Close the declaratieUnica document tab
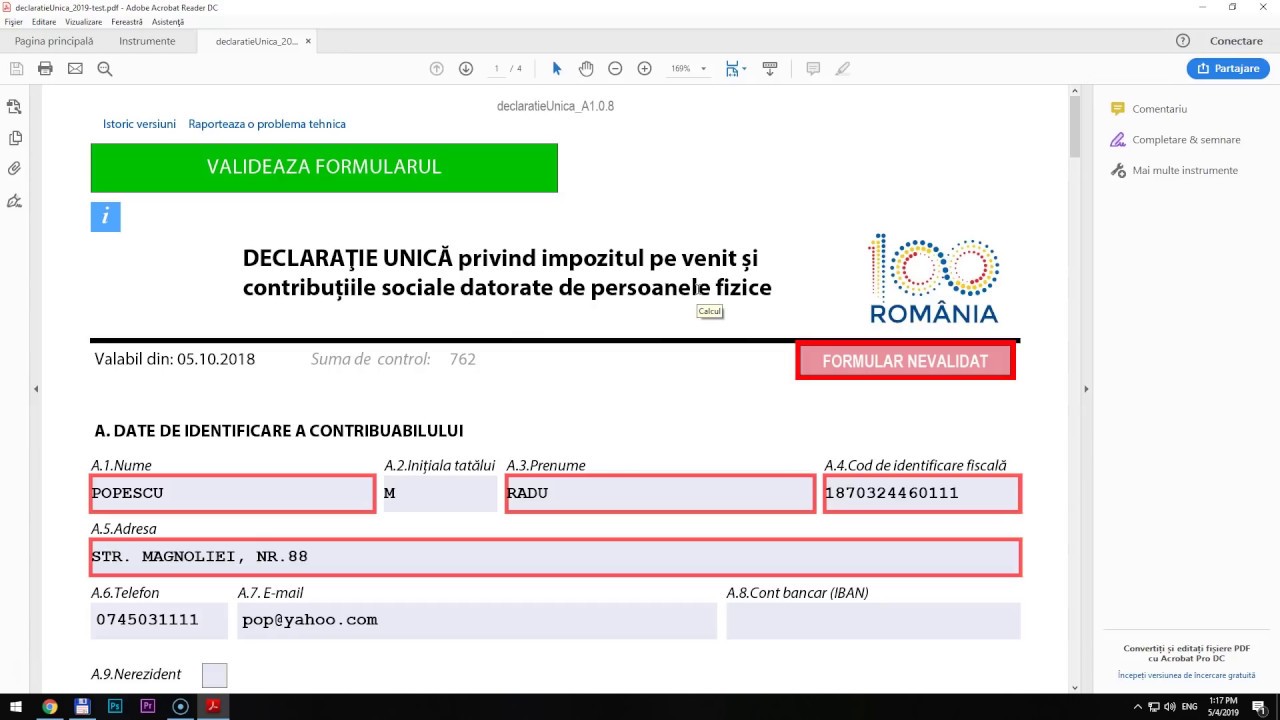1280x720 pixels. [x=309, y=41]
